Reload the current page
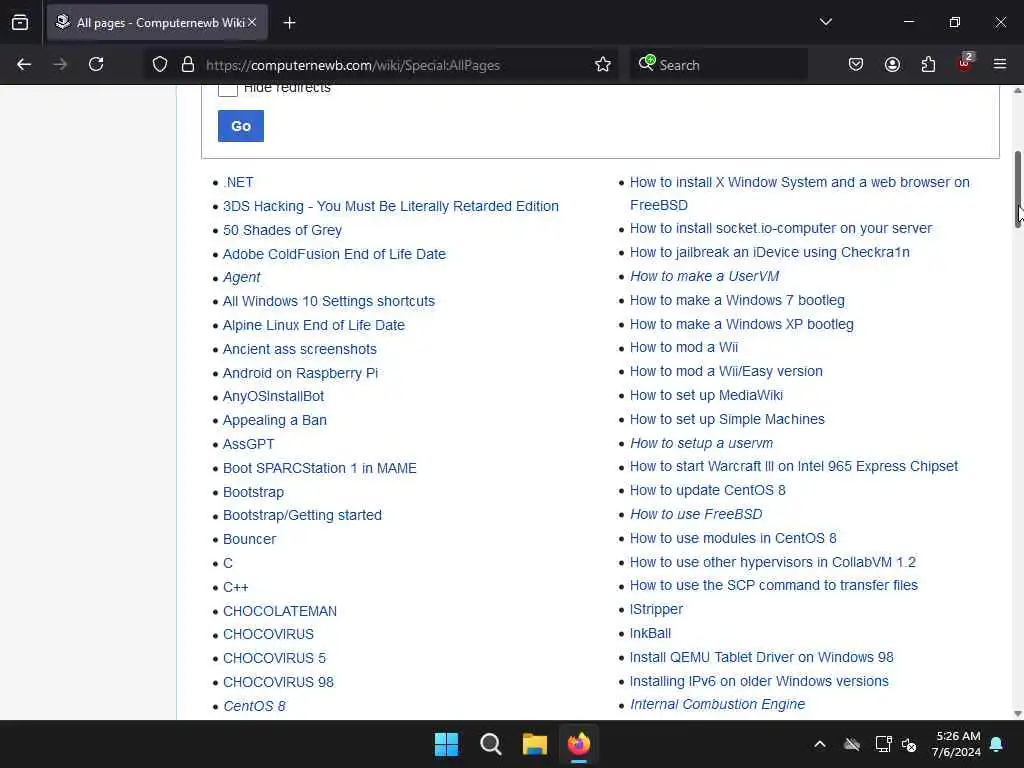1024x768 pixels. tap(96, 64)
